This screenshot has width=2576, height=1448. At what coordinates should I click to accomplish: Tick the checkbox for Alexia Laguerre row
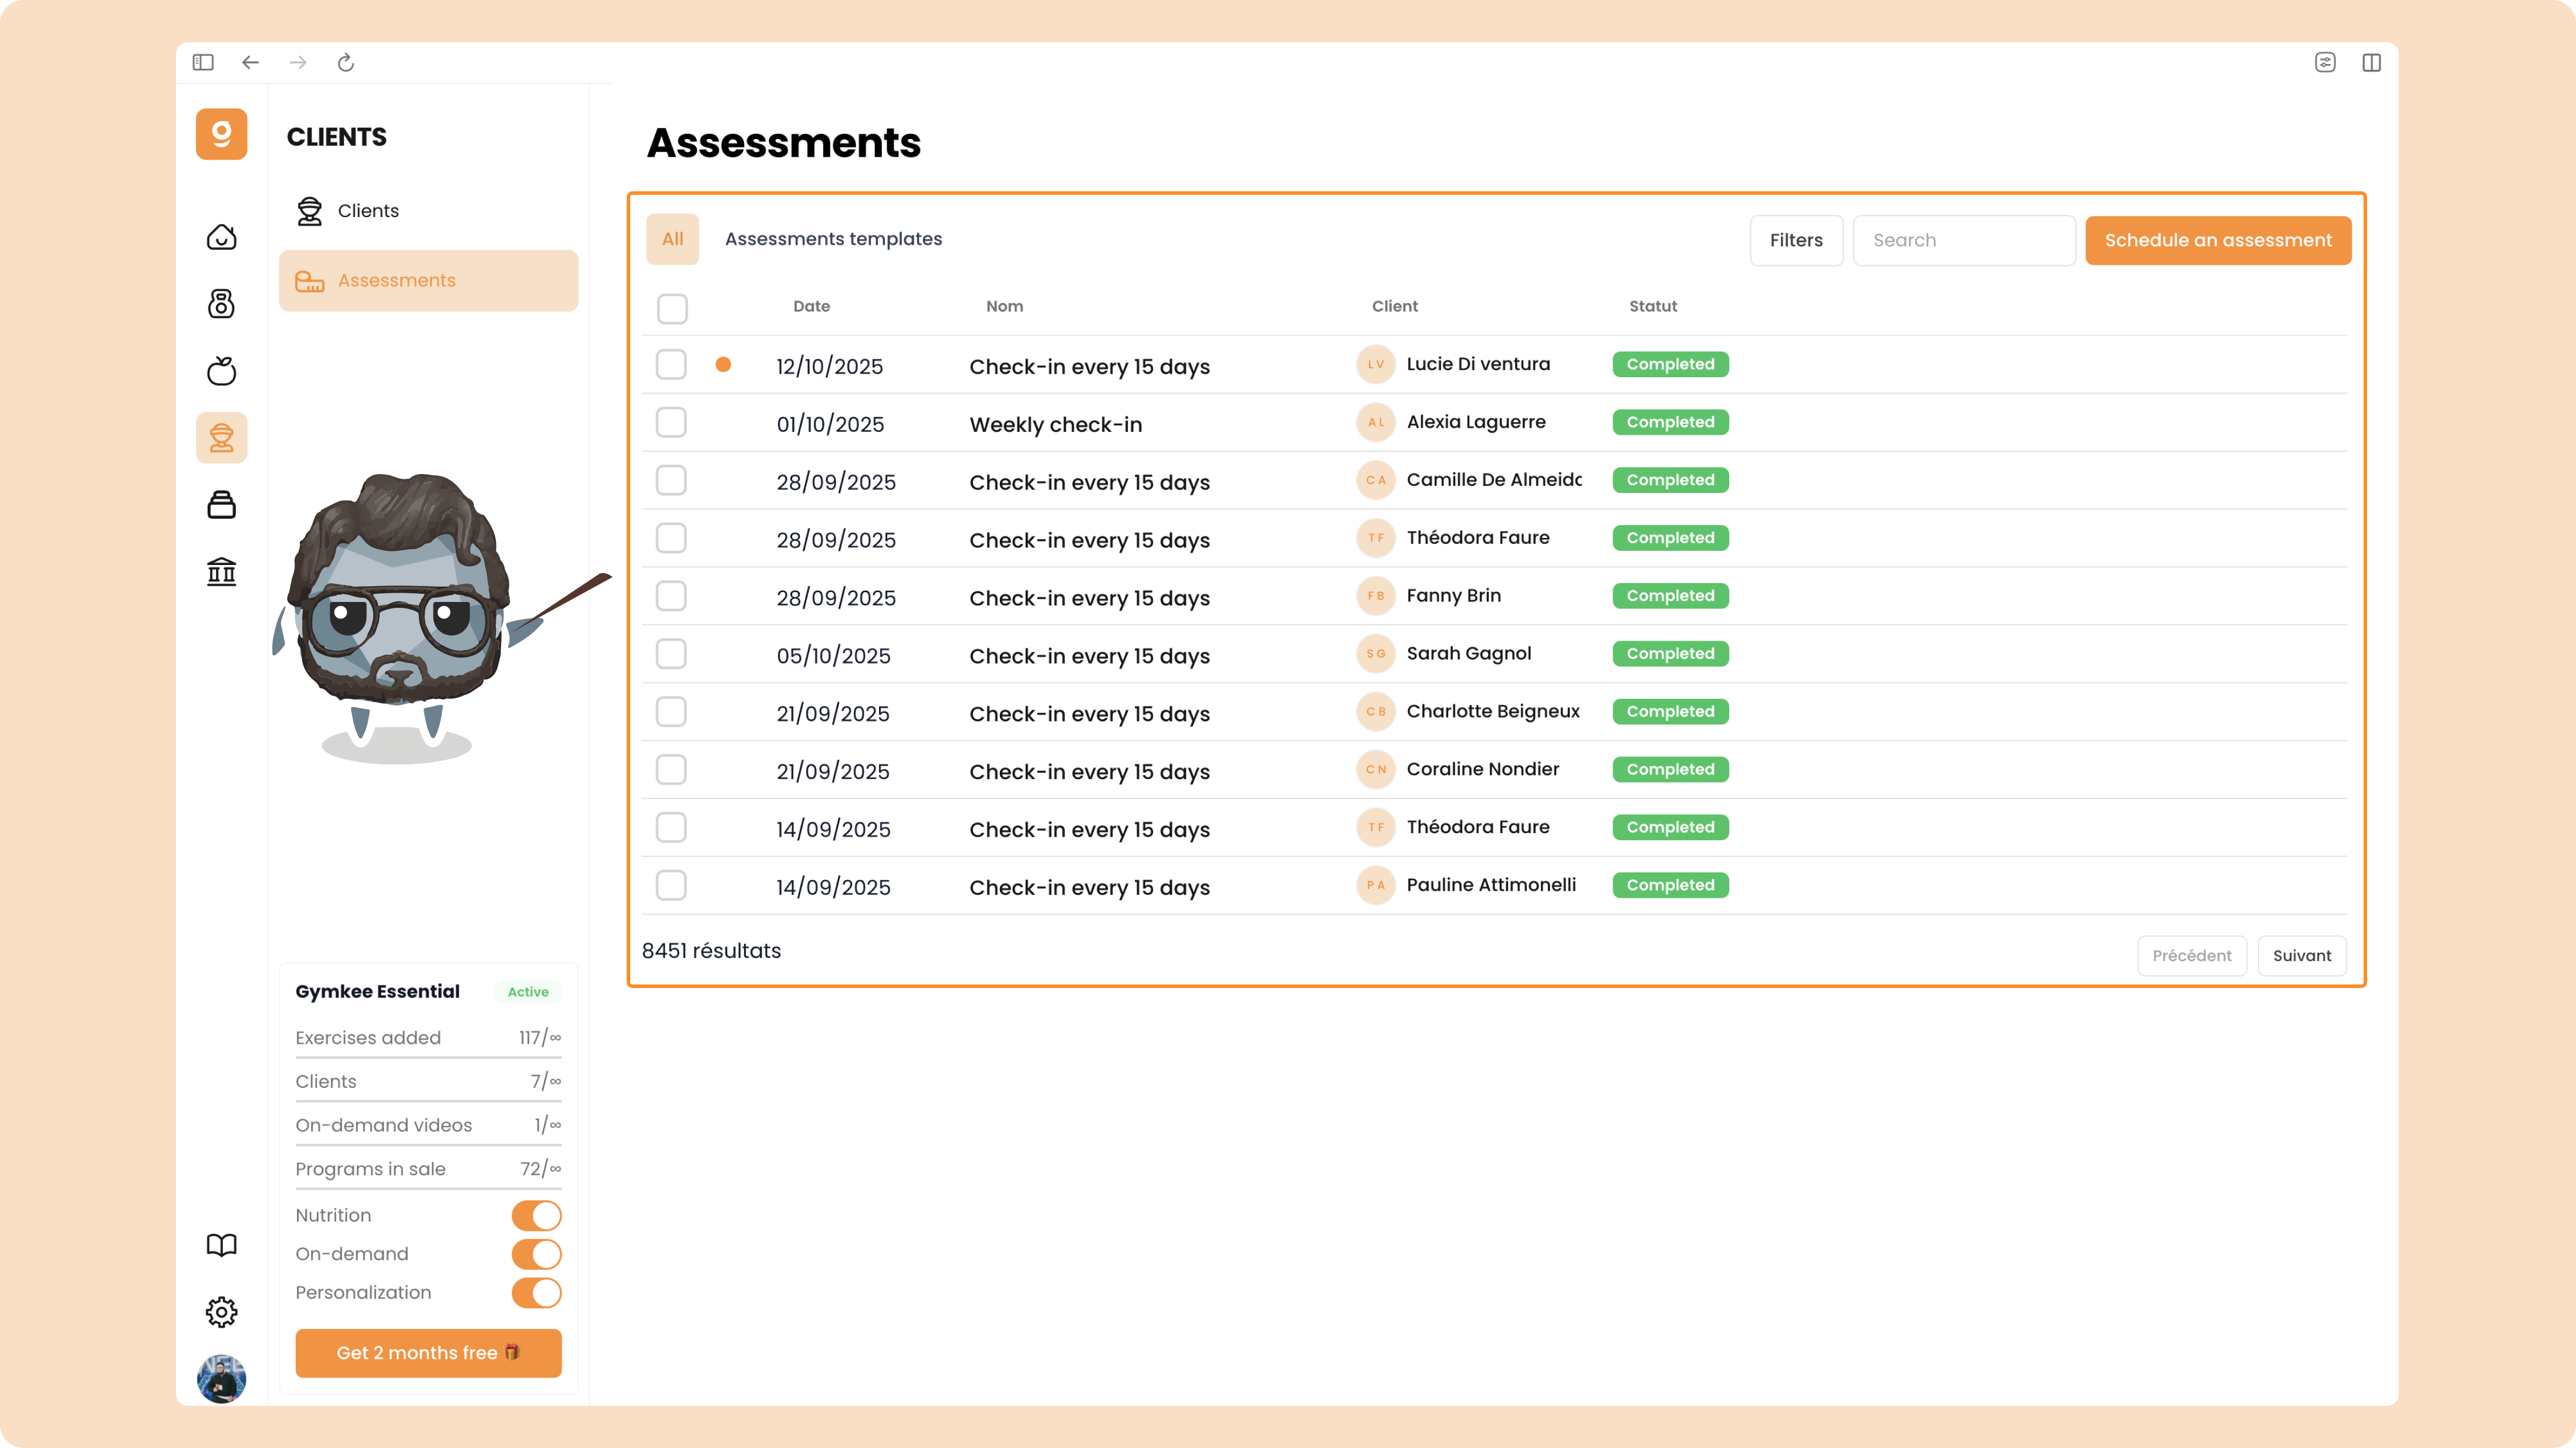671,423
